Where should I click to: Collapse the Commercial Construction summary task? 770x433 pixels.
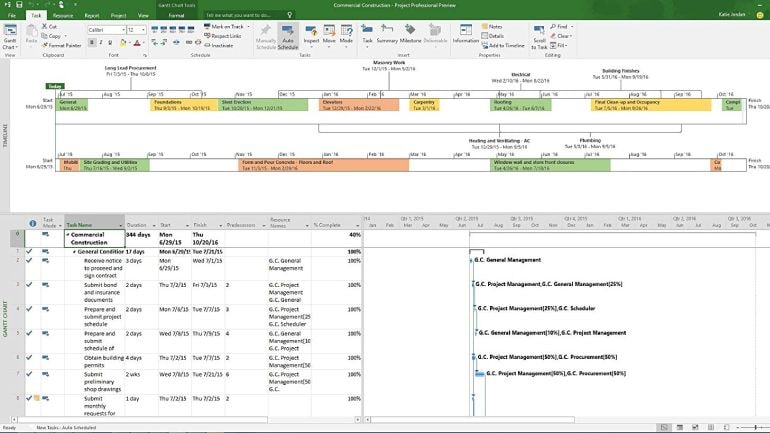point(68,235)
